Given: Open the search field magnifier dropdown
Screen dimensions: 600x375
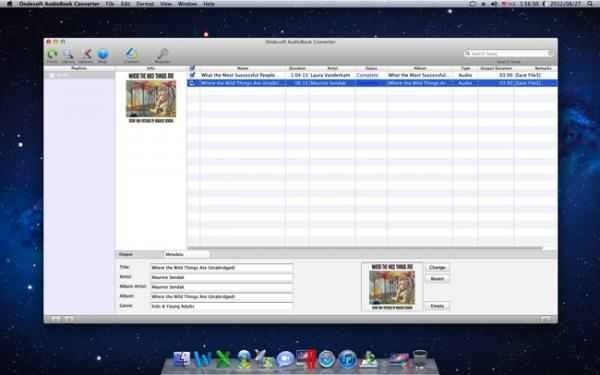Looking at the screenshot, I should (467, 54).
